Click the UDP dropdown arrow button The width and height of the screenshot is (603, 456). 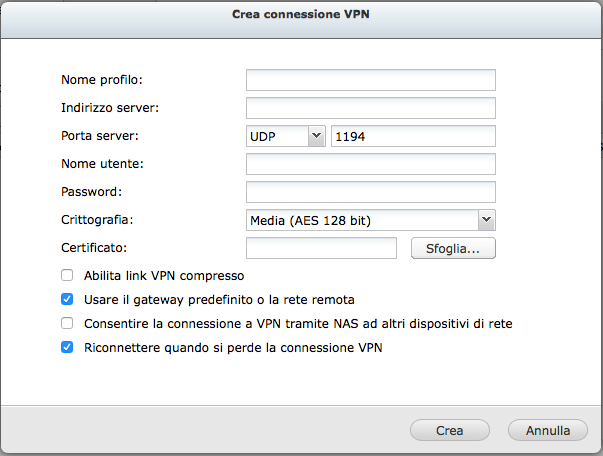coord(316,136)
